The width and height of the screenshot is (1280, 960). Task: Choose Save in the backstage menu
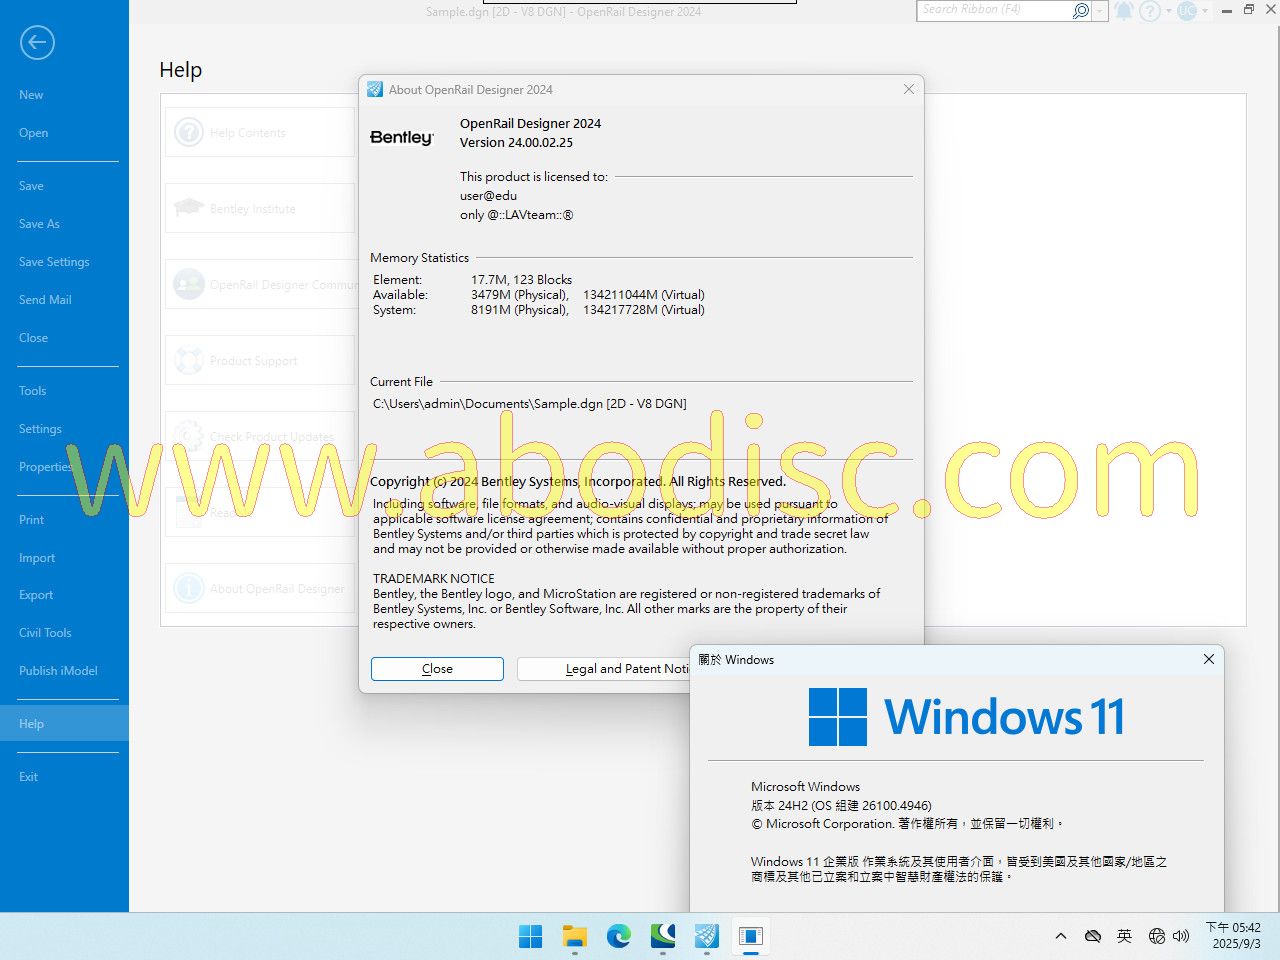pyautogui.click(x=31, y=186)
